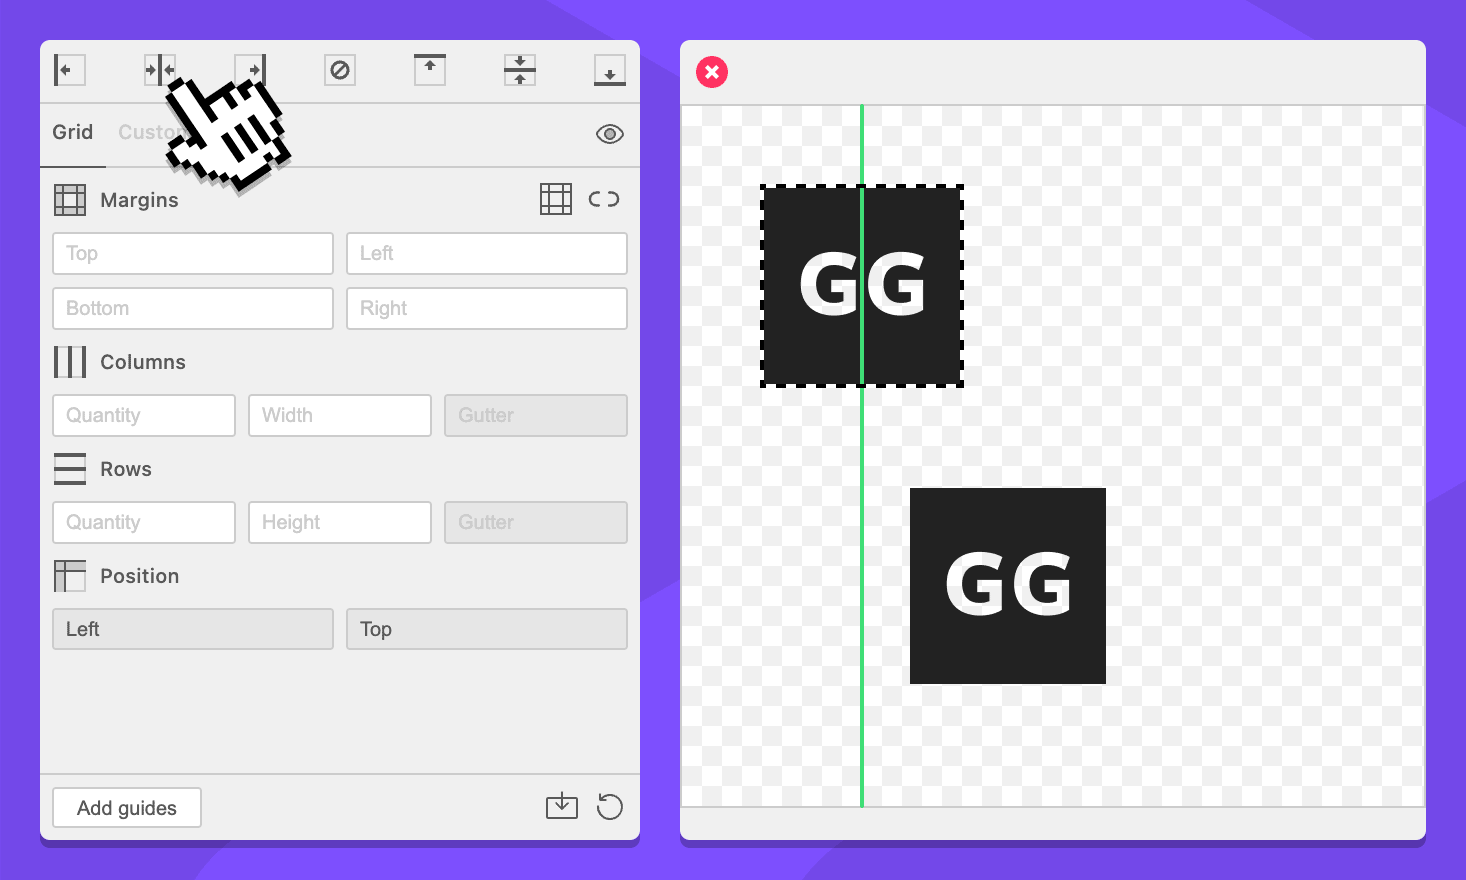Image resolution: width=1466 pixels, height=880 pixels.
Task: Add guide to bottom edge icon
Action: [x=610, y=70]
